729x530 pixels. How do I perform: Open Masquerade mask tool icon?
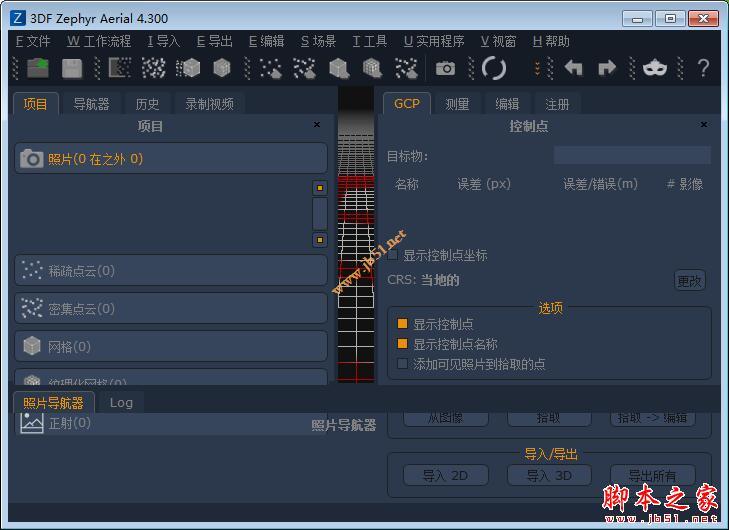point(655,68)
